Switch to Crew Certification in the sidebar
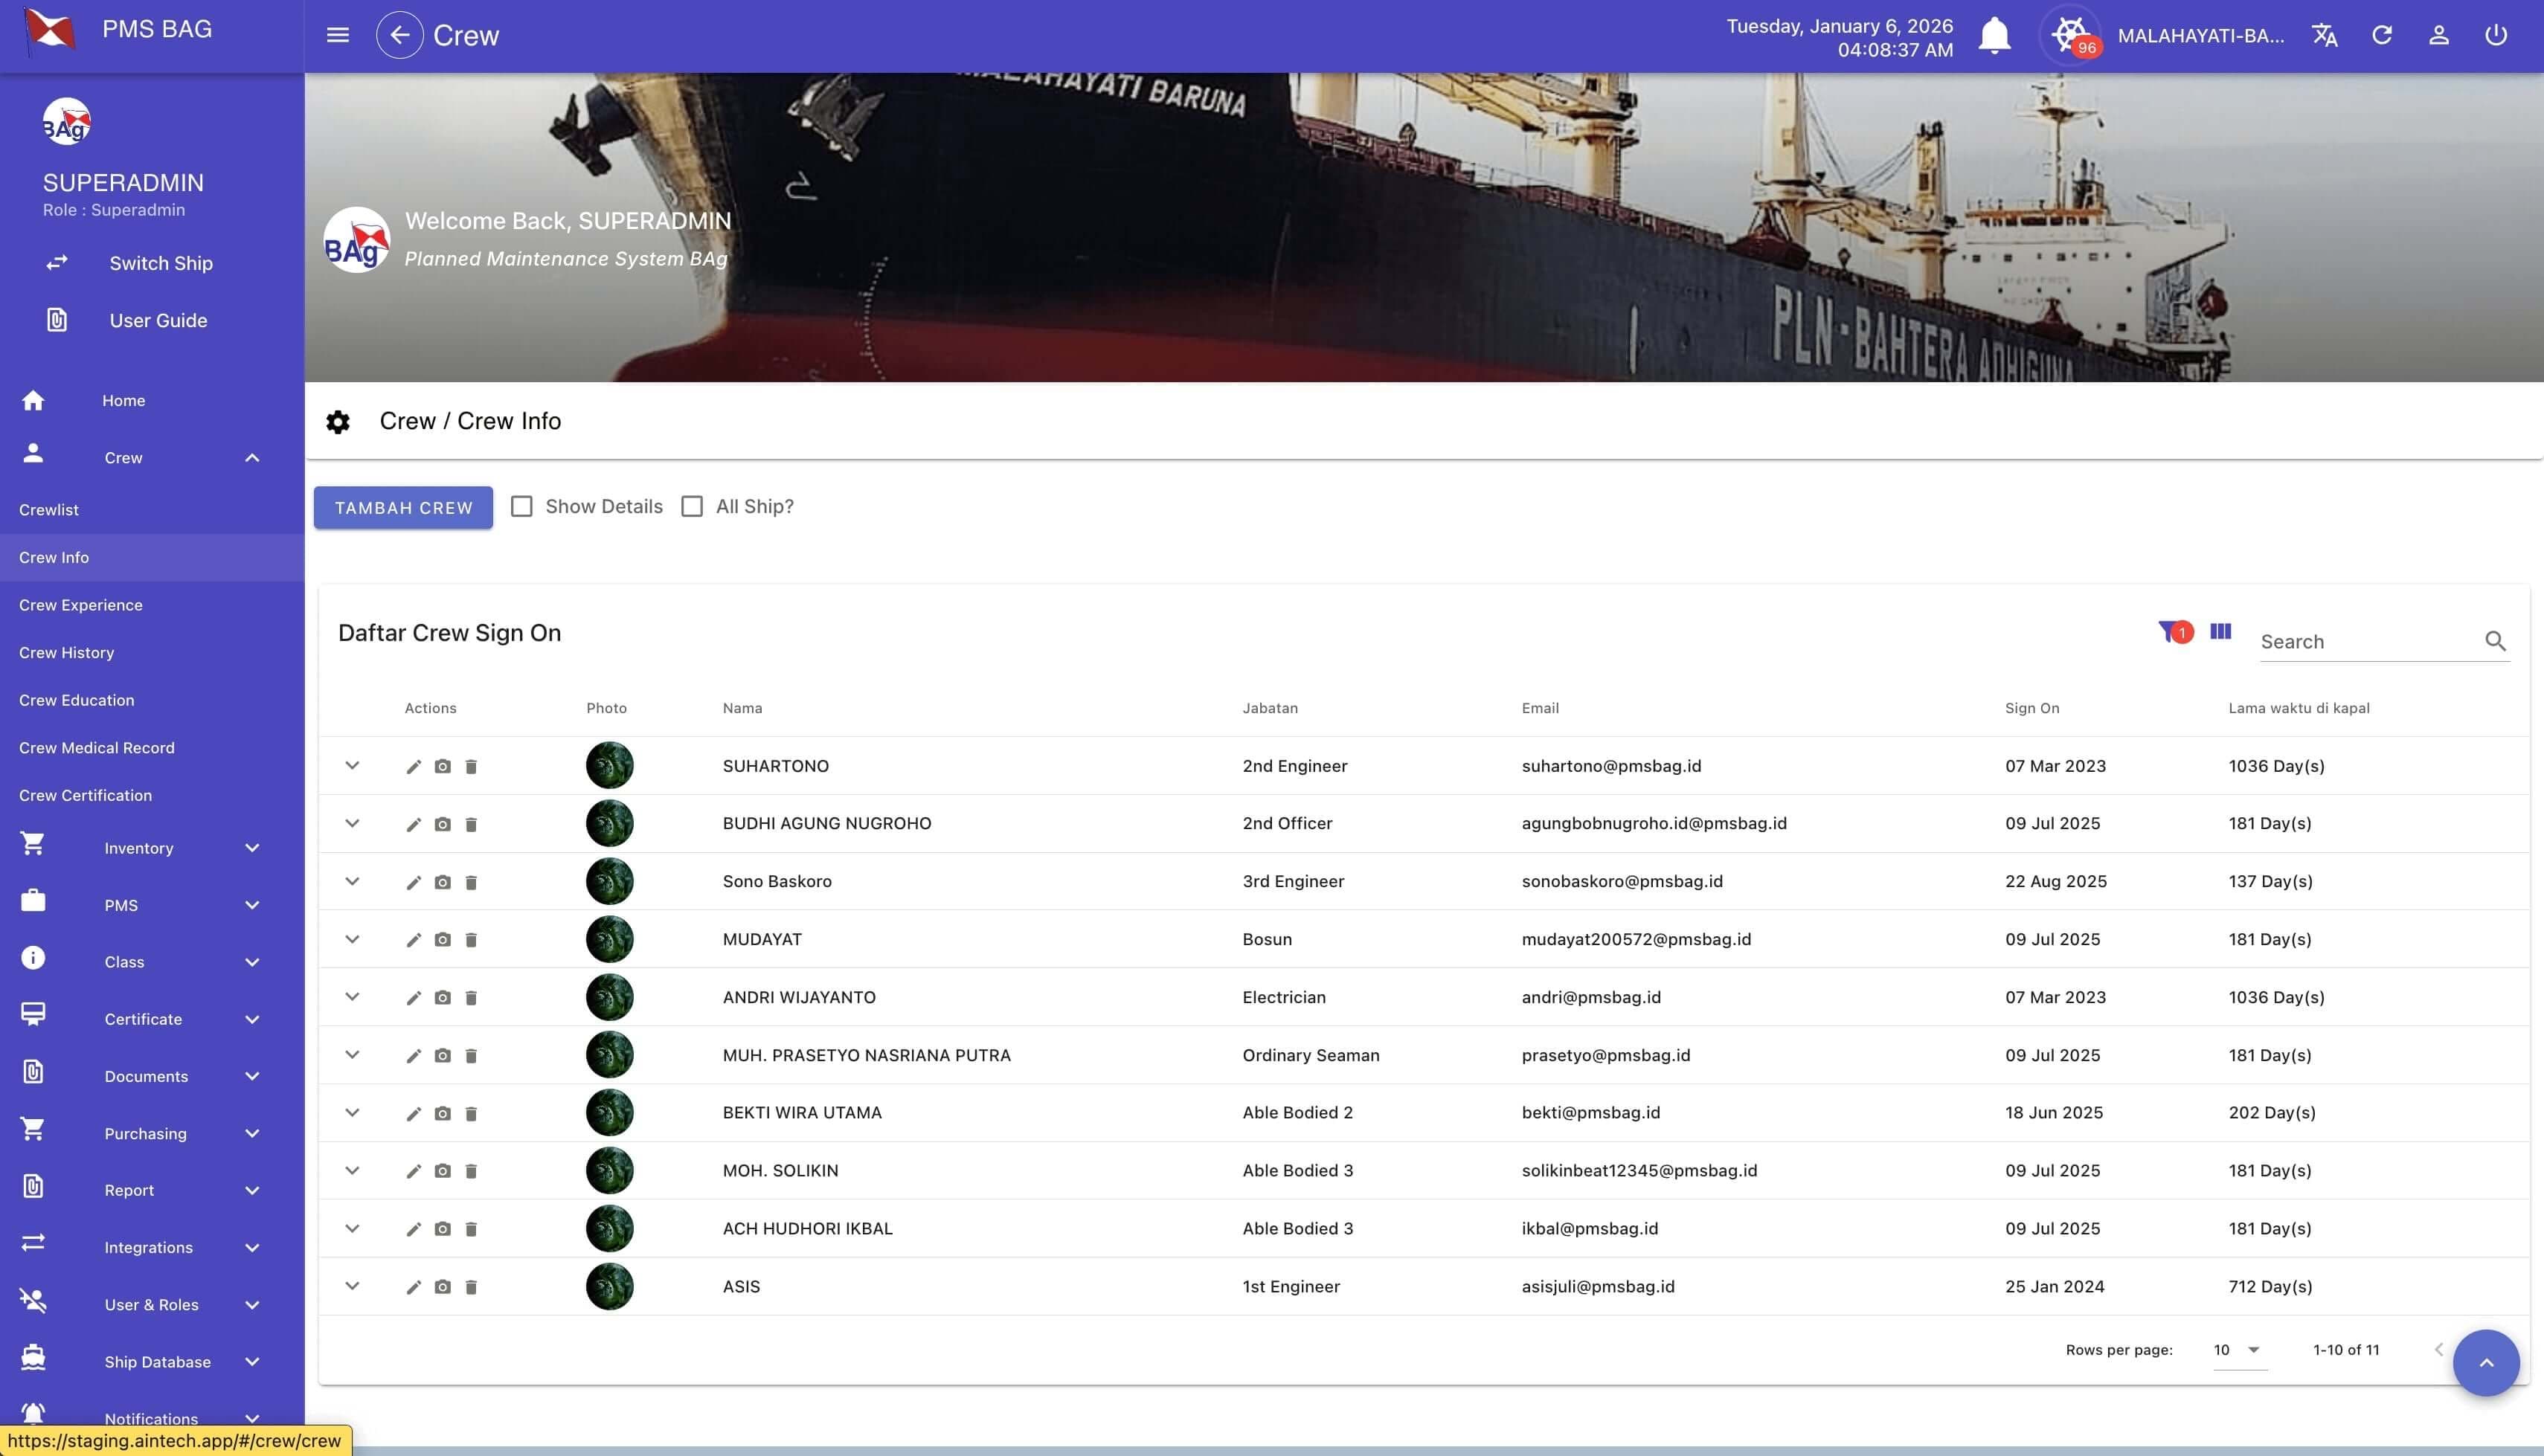 click(85, 795)
